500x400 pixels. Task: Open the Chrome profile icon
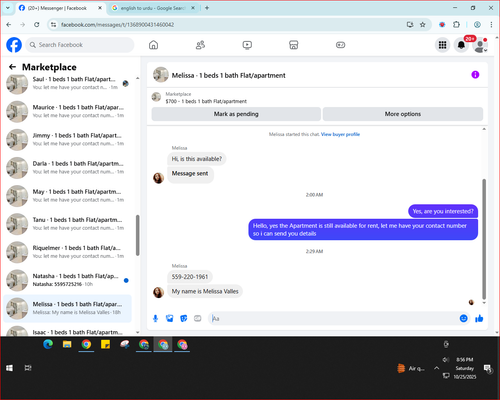(477, 25)
